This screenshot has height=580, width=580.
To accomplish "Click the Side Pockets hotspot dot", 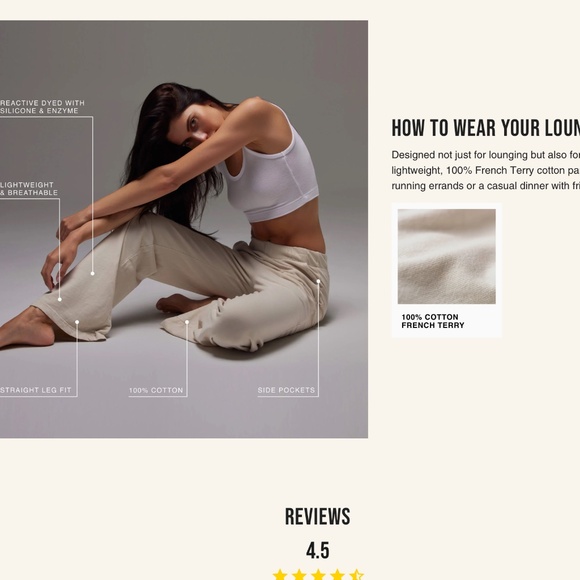I will (318, 281).
